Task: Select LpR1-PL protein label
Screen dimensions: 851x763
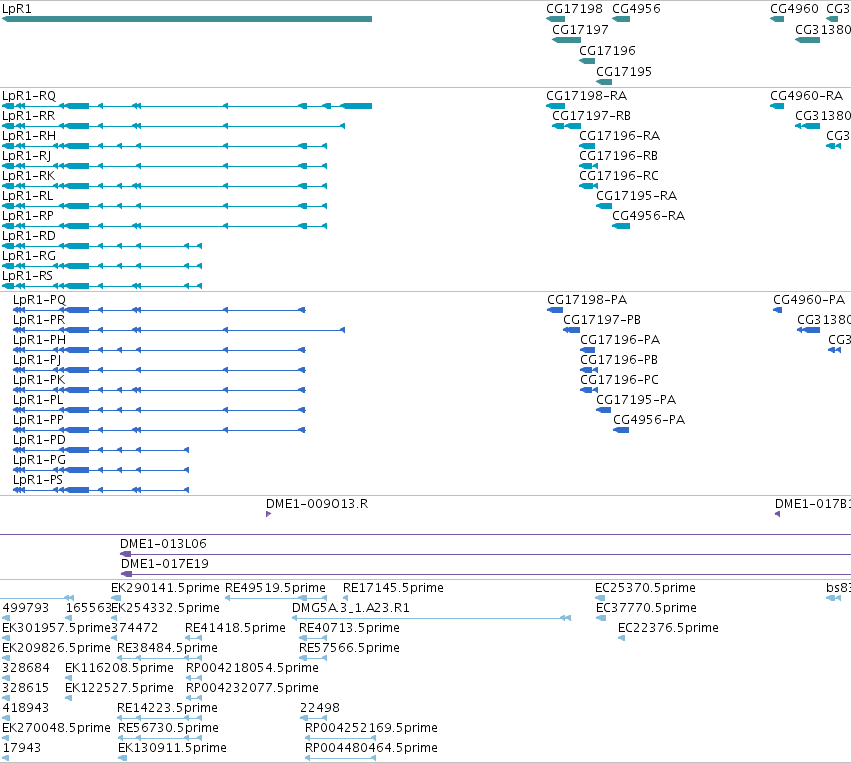Action: coord(38,400)
